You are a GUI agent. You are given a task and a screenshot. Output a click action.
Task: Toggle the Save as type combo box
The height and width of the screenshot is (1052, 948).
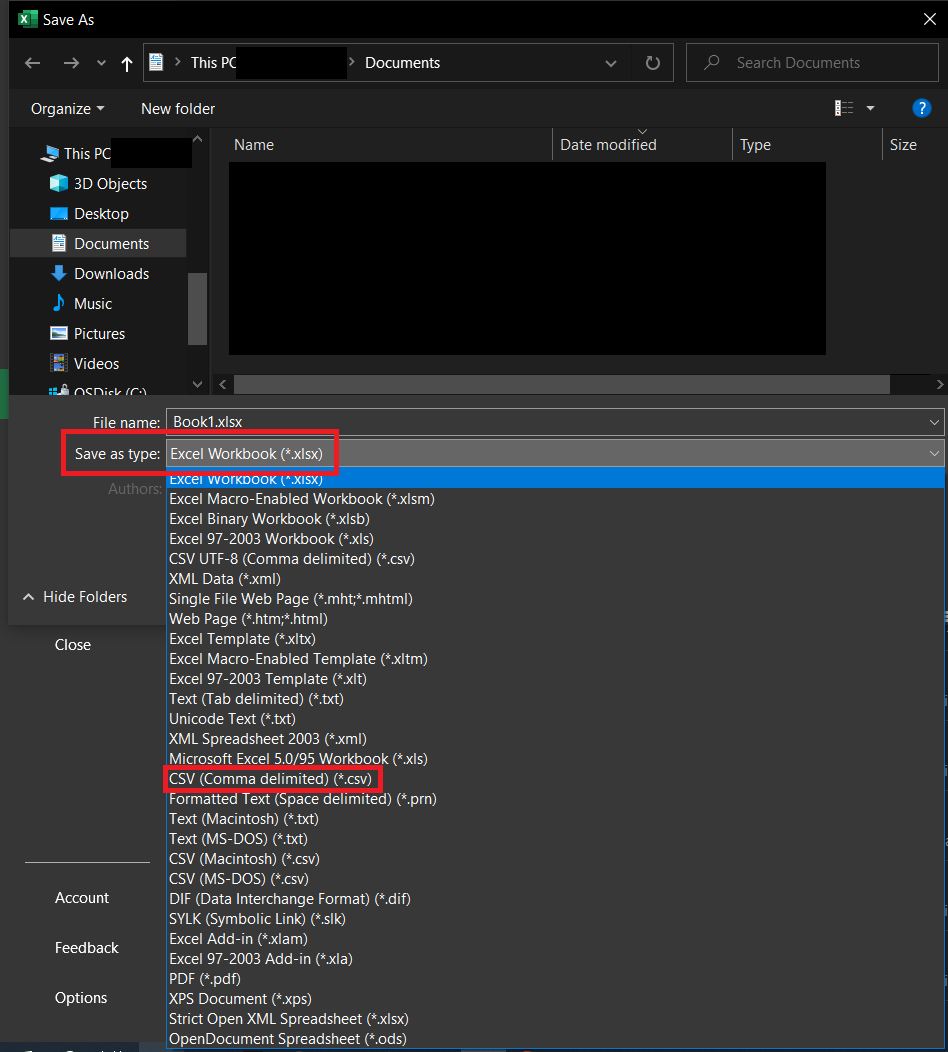coord(555,454)
